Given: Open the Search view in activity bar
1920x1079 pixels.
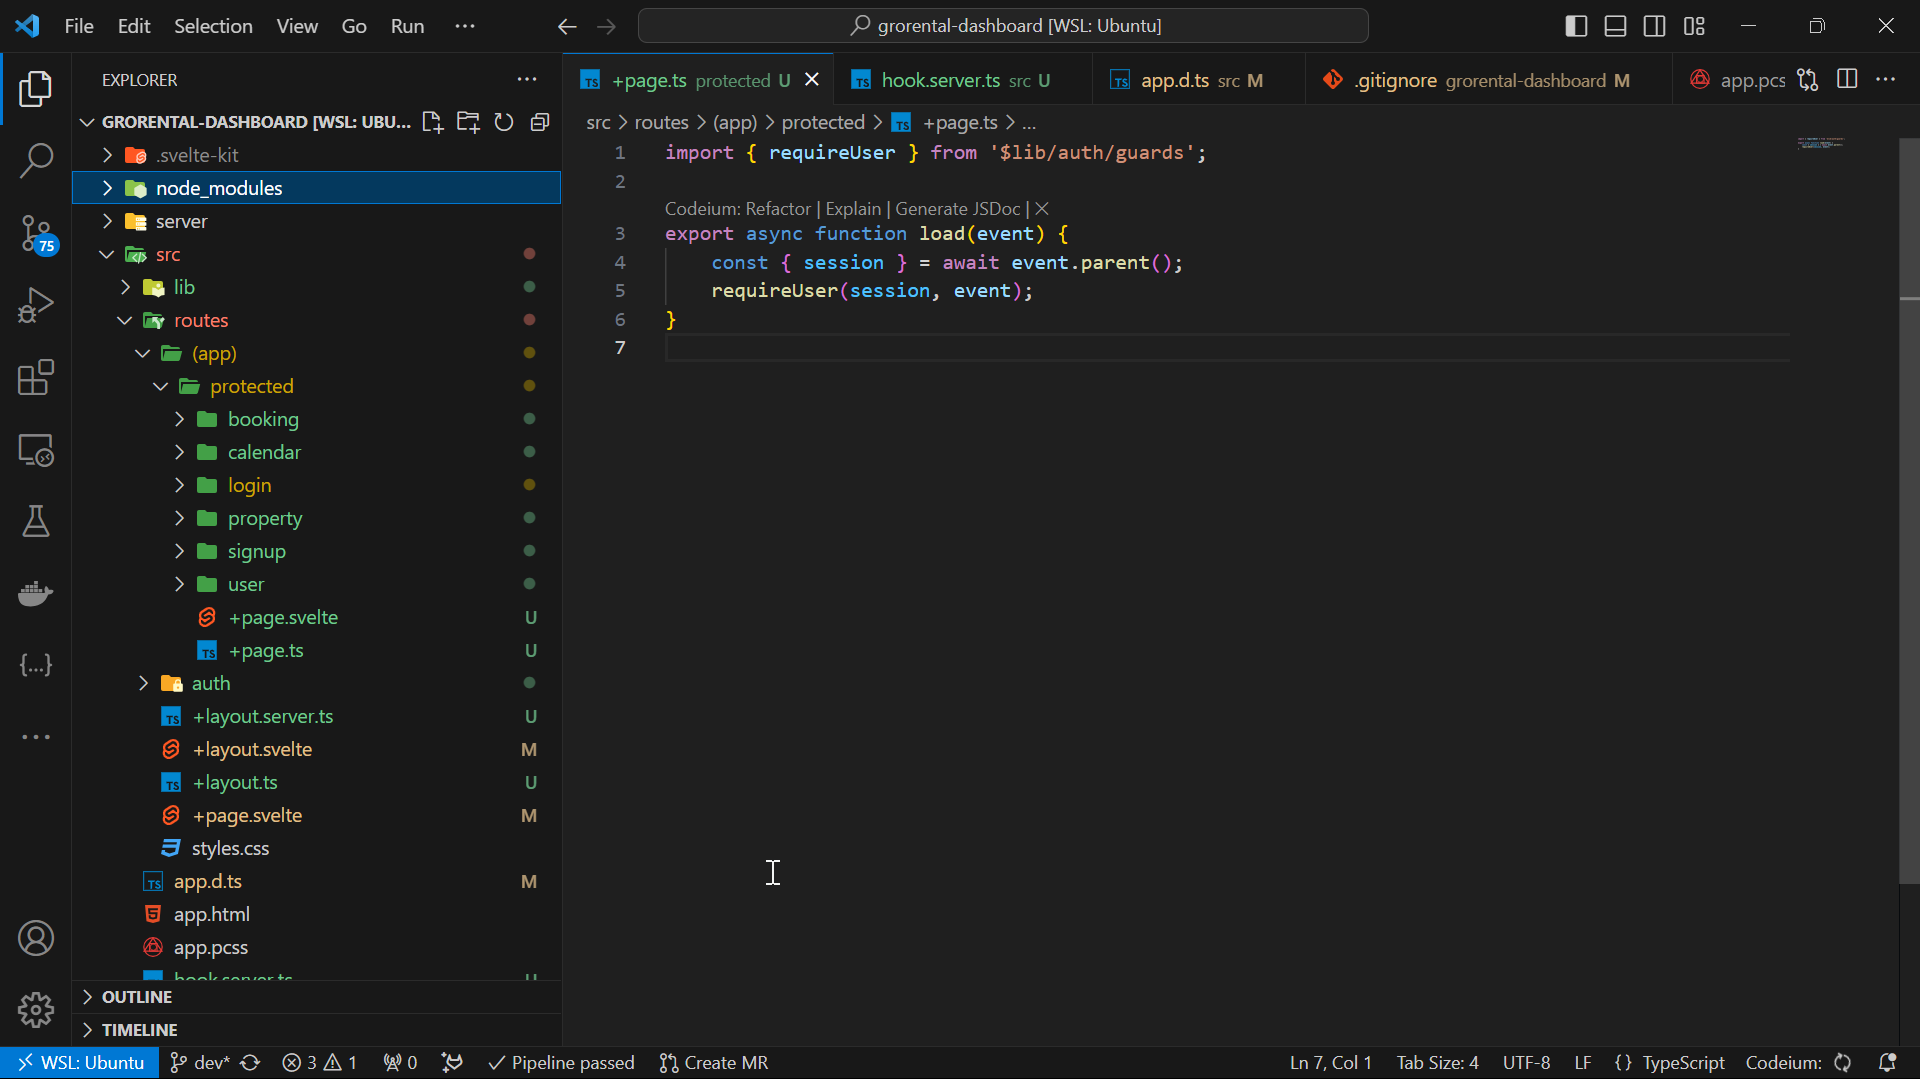Looking at the screenshot, I should tap(36, 160).
